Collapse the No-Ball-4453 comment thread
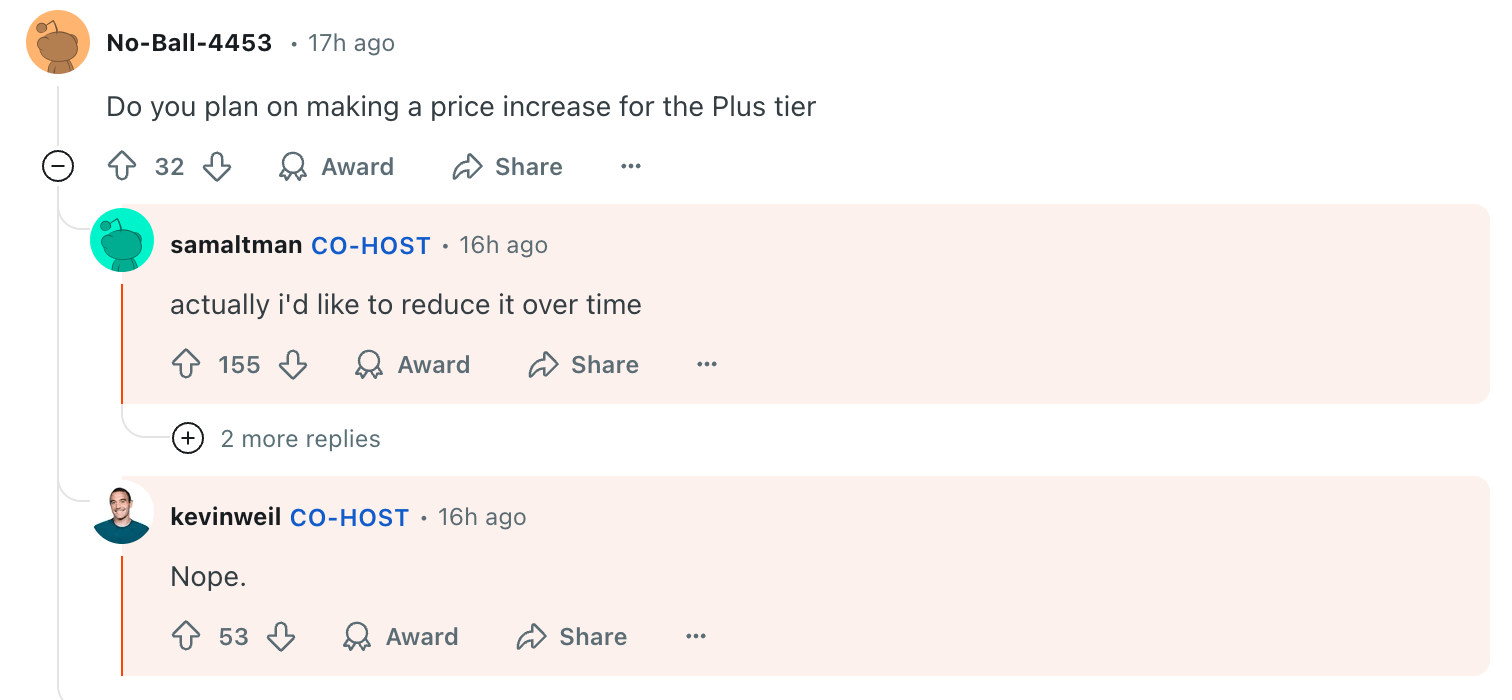 click(58, 167)
